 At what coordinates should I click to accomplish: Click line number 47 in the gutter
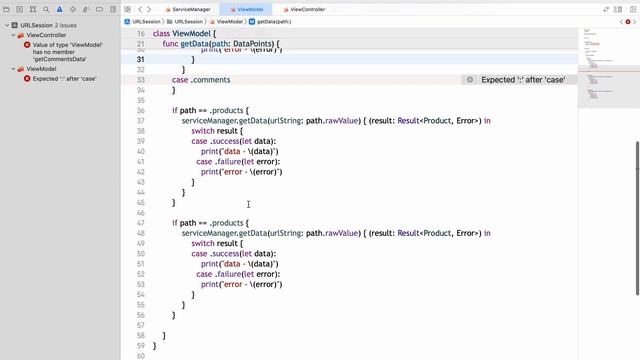[x=140, y=223]
